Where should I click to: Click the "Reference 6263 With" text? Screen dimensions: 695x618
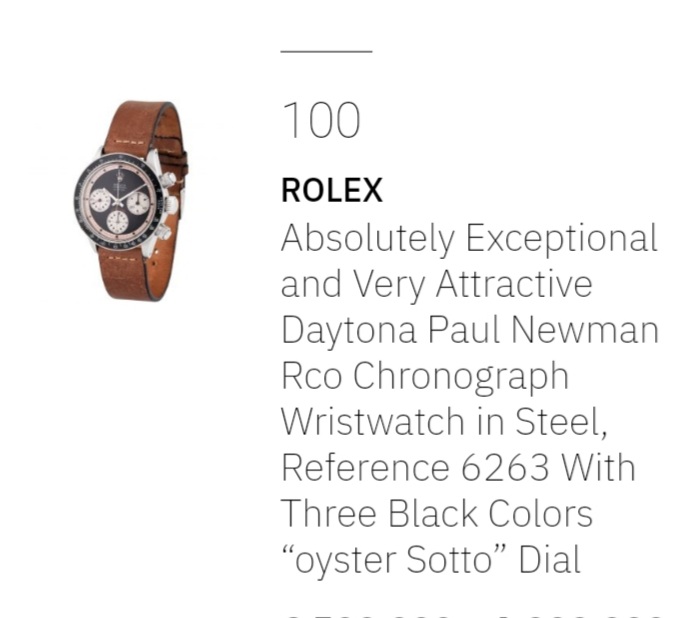[x=458, y=467]
